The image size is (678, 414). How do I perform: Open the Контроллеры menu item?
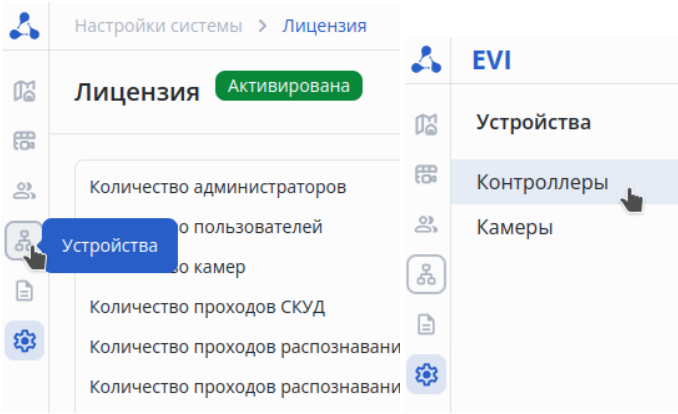pos(542,183)
